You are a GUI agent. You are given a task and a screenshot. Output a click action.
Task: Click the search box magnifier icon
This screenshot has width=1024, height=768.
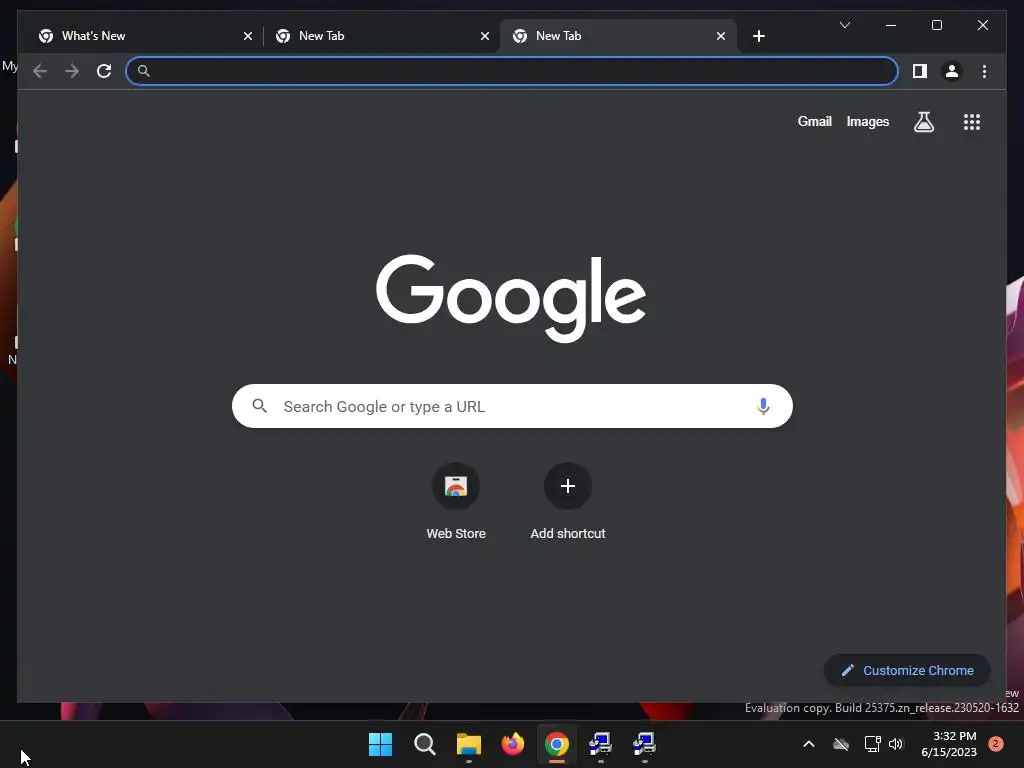coord(259,406)
